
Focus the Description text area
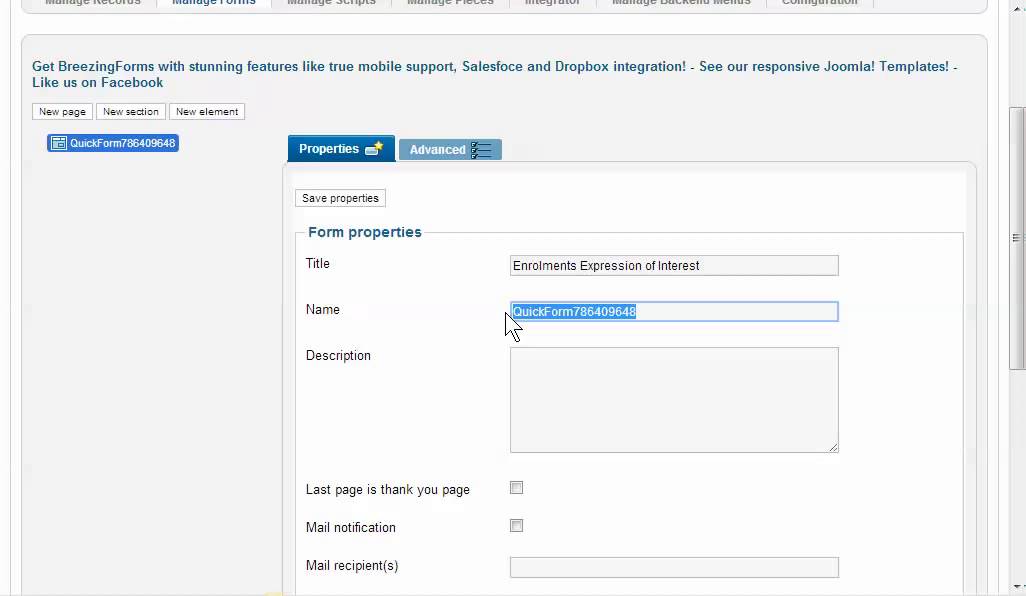[x=674, y=399]
